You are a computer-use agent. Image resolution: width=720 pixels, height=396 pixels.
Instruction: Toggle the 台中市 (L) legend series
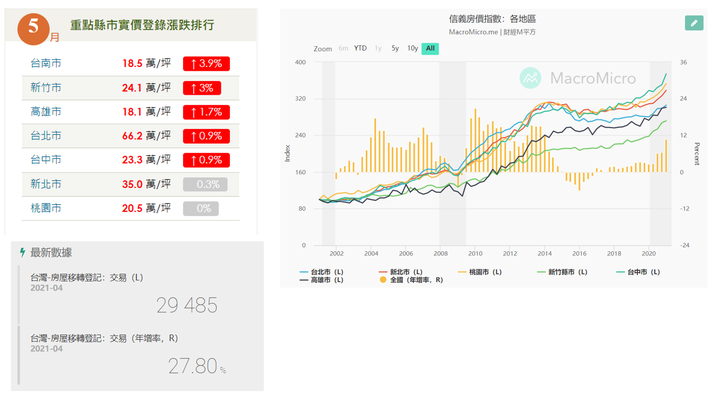[638, 272]
